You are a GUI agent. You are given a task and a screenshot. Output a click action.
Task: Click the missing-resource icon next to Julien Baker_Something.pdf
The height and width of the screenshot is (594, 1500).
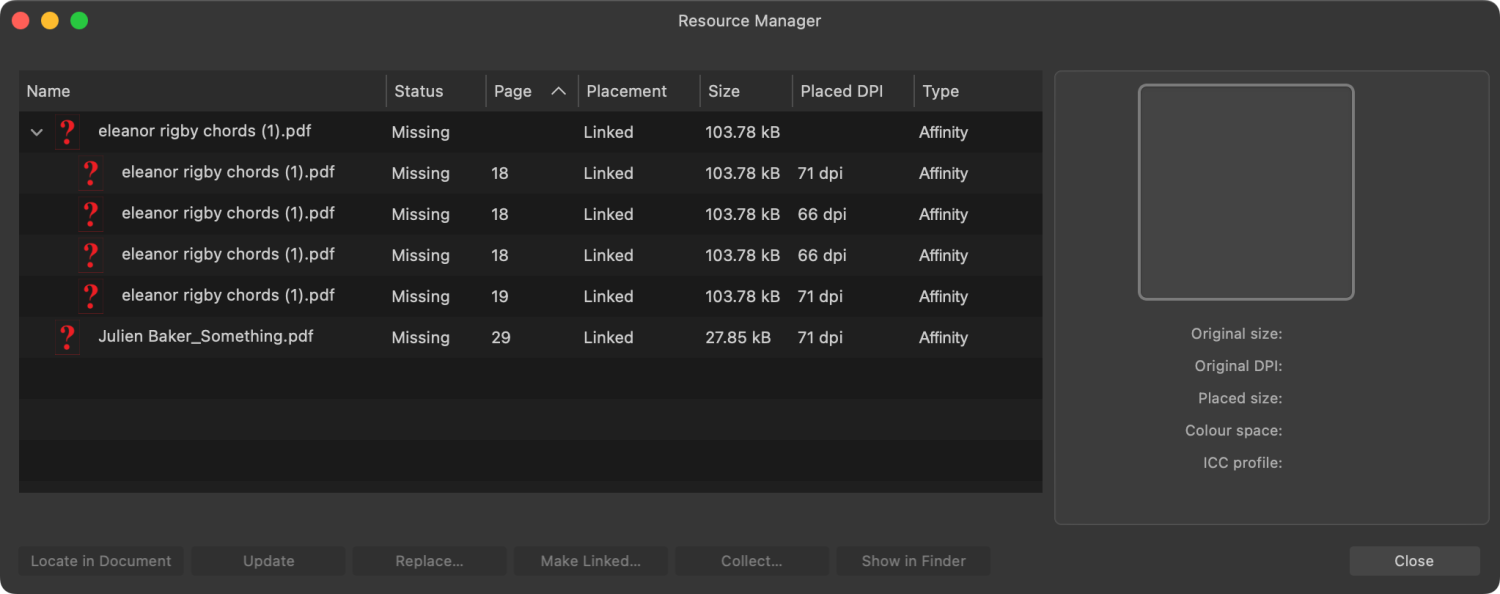[x=67, y=337]
